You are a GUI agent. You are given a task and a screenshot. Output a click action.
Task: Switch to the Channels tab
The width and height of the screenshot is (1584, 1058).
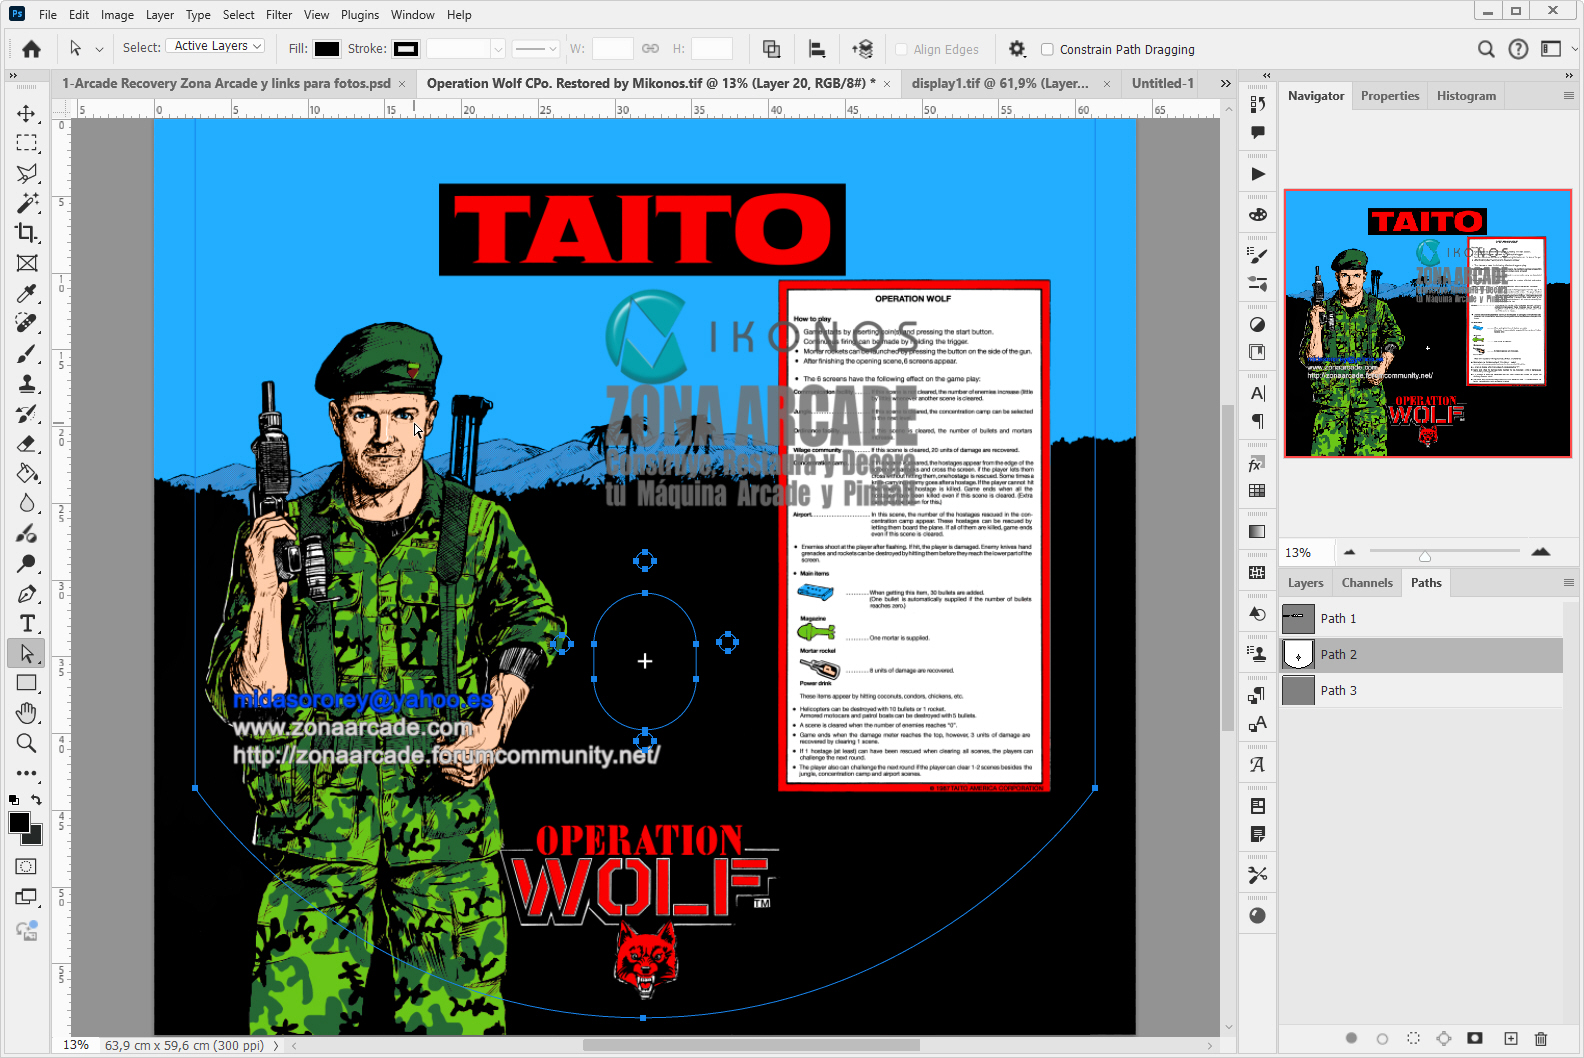click(x=1366, y=583)
